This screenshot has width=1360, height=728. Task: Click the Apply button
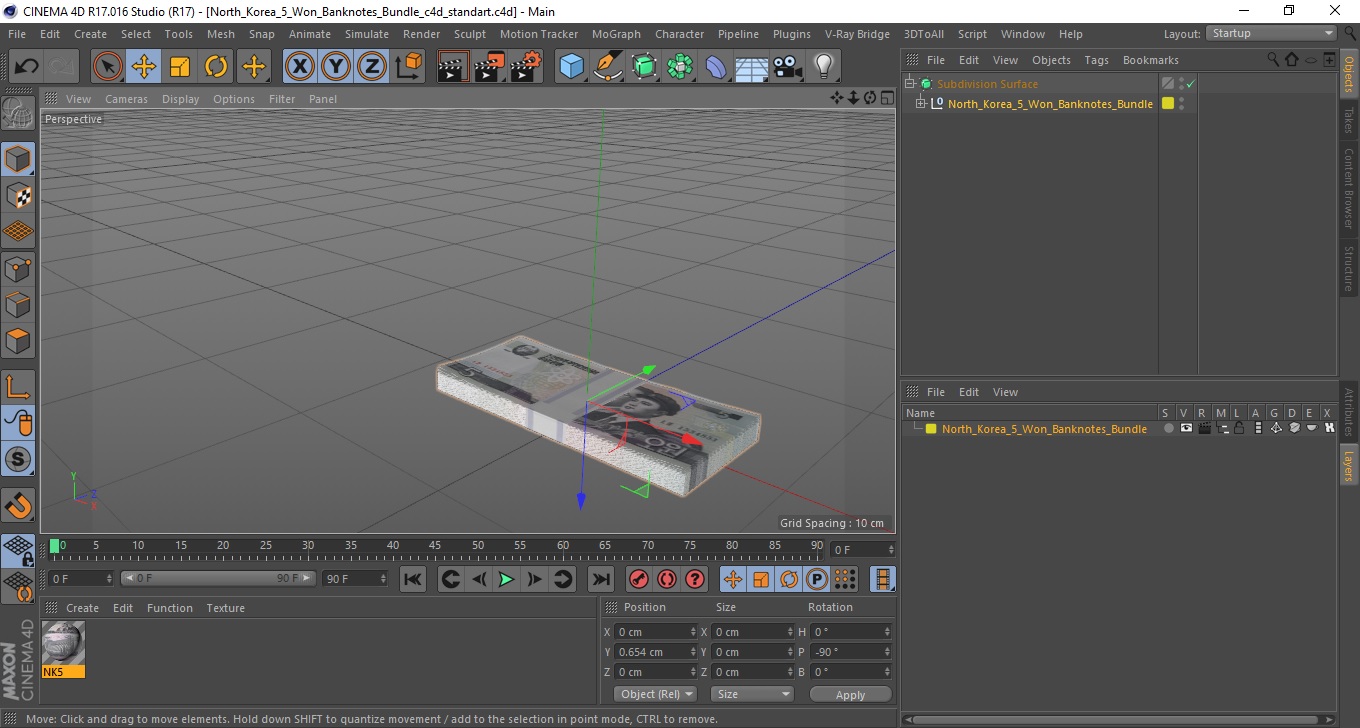tap(850, 694)
